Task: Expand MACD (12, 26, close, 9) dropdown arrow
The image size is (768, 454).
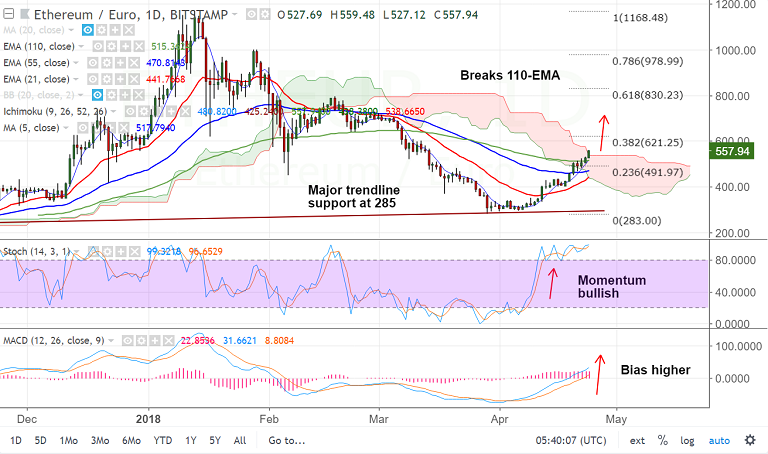Action: [112, 340]
